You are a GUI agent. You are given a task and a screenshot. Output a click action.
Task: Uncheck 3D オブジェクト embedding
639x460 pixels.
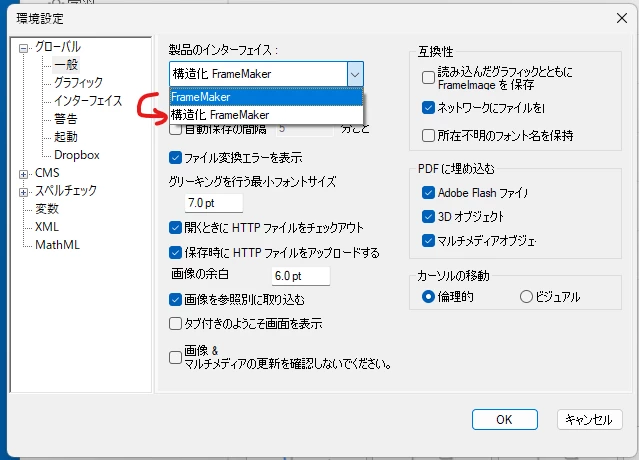pos(428,216)
